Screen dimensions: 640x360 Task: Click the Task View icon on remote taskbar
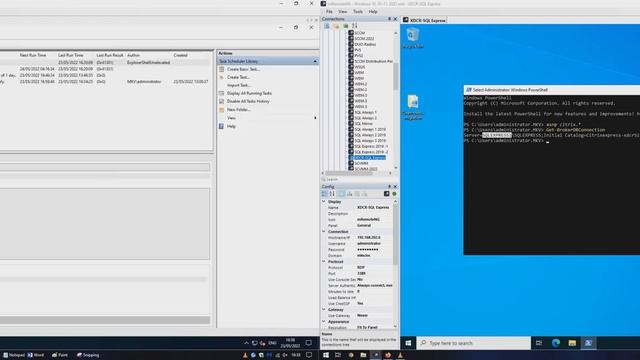539,343
